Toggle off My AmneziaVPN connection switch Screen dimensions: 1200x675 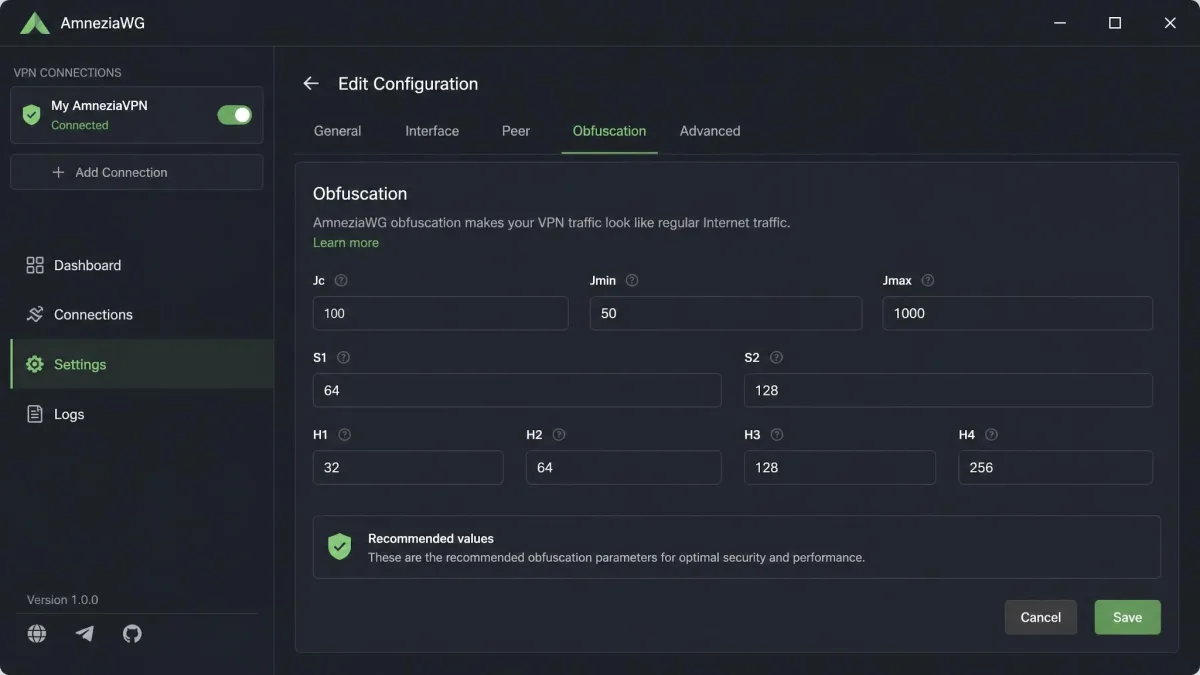[235, 115]
